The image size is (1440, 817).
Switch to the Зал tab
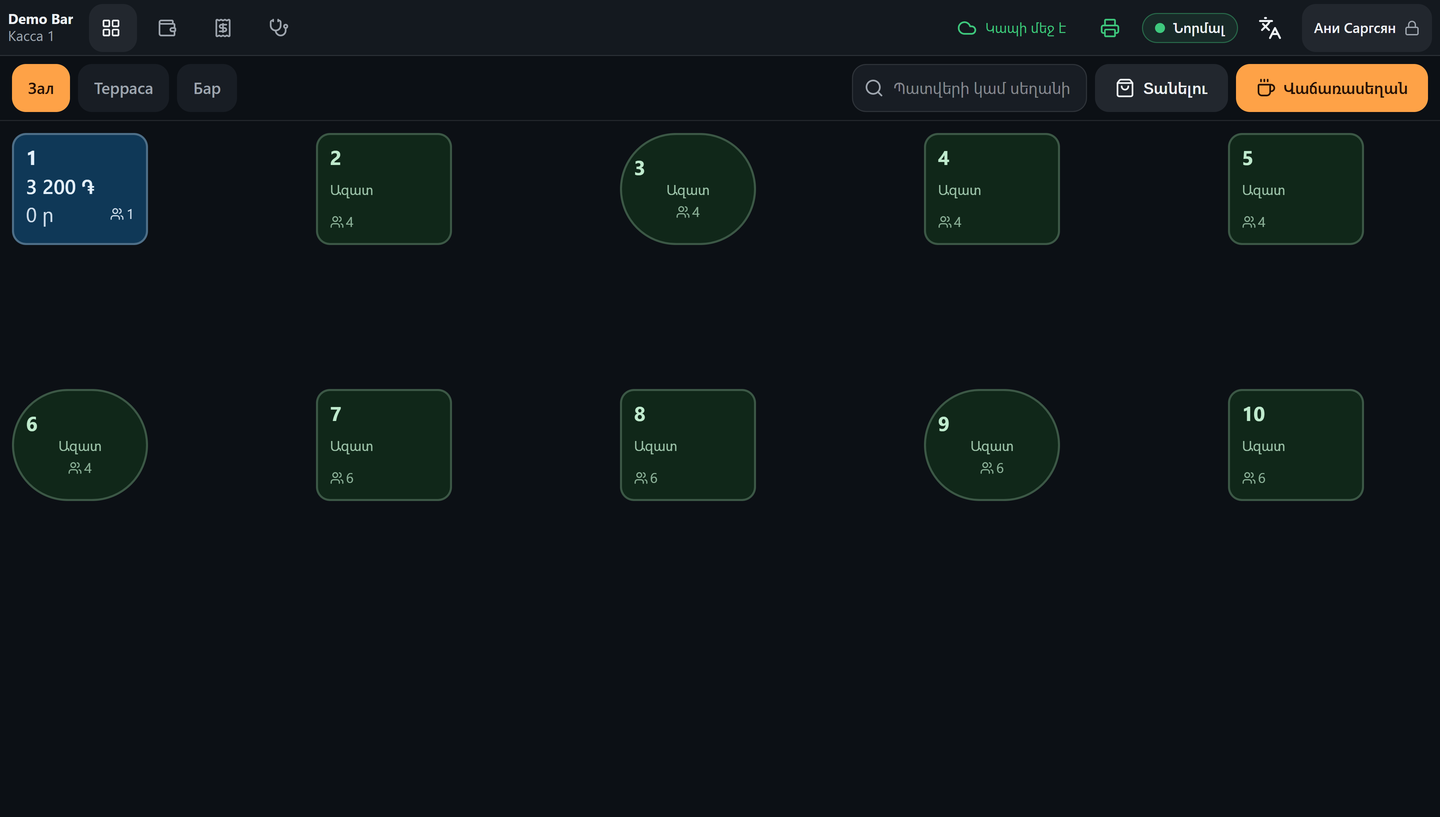pos(41,88)
